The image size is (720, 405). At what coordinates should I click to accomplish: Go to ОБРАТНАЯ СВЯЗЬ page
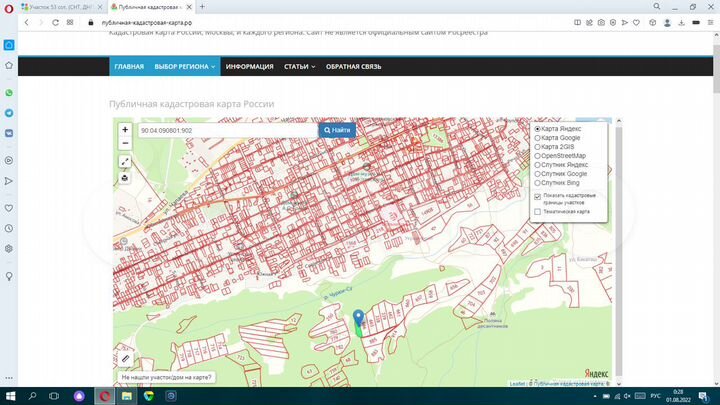tap(354, 67)
